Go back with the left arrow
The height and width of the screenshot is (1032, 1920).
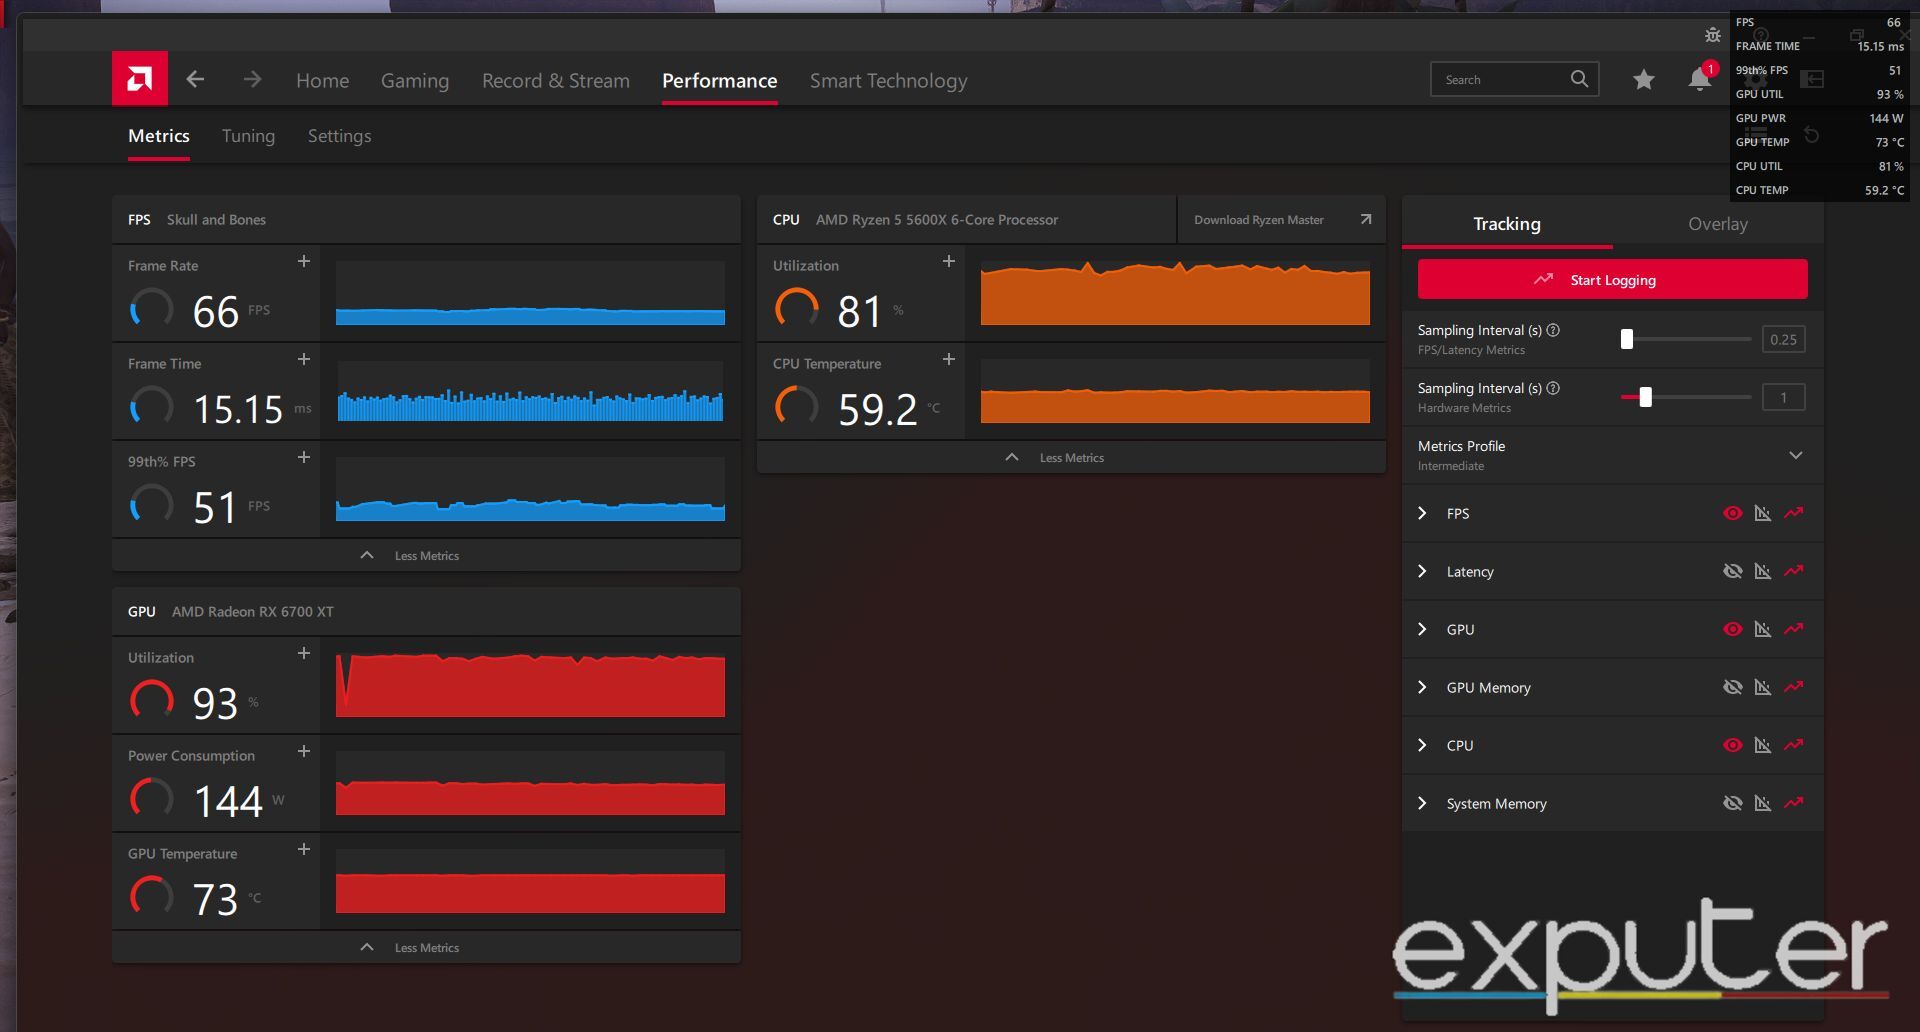[195, 79]
